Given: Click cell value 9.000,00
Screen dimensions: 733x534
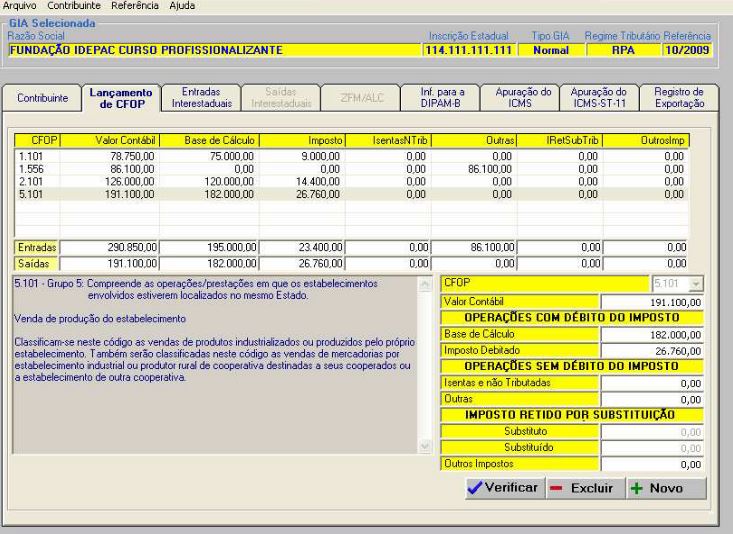Looking at the screenshot, I should (321, 156).
